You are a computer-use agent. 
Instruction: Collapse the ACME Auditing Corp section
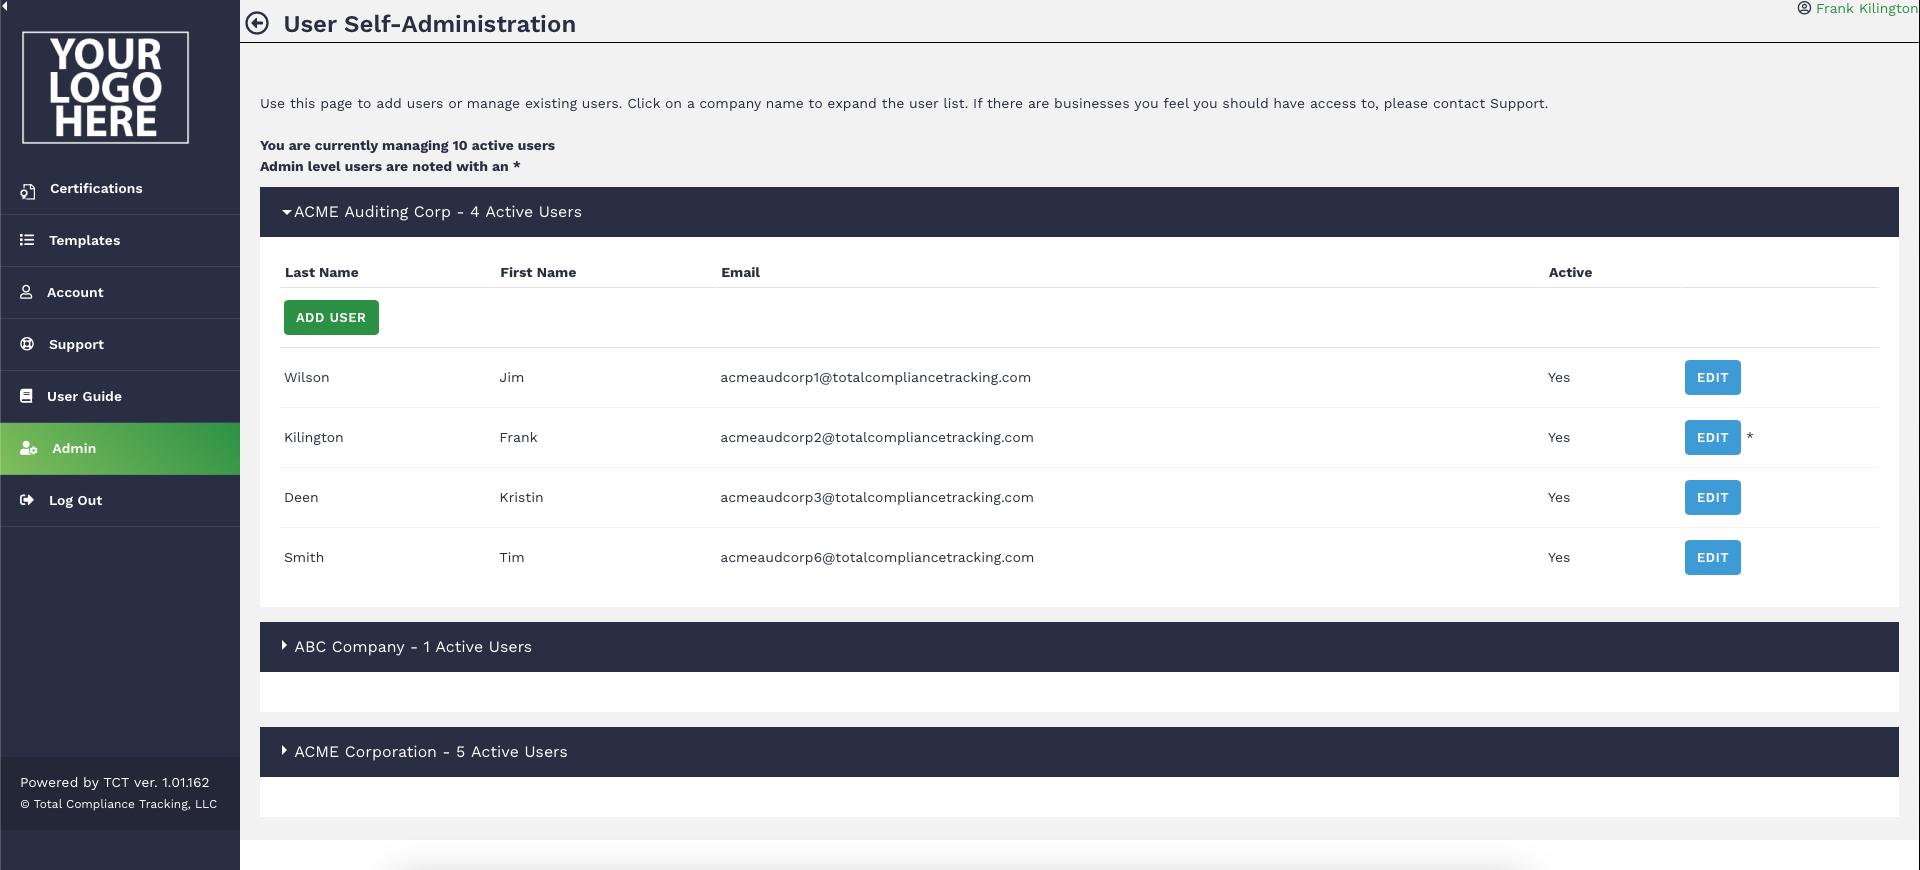point(432,212)
